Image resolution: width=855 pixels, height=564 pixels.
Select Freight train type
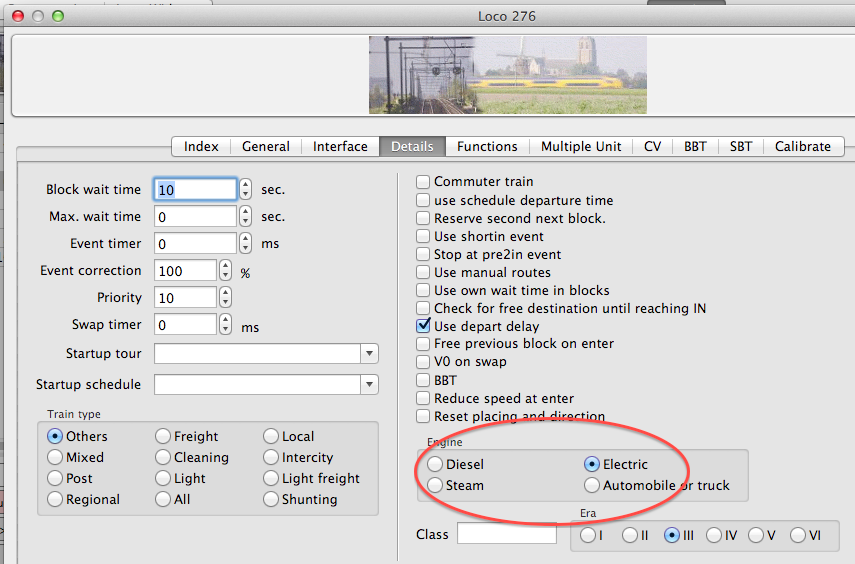pos(162,436)
